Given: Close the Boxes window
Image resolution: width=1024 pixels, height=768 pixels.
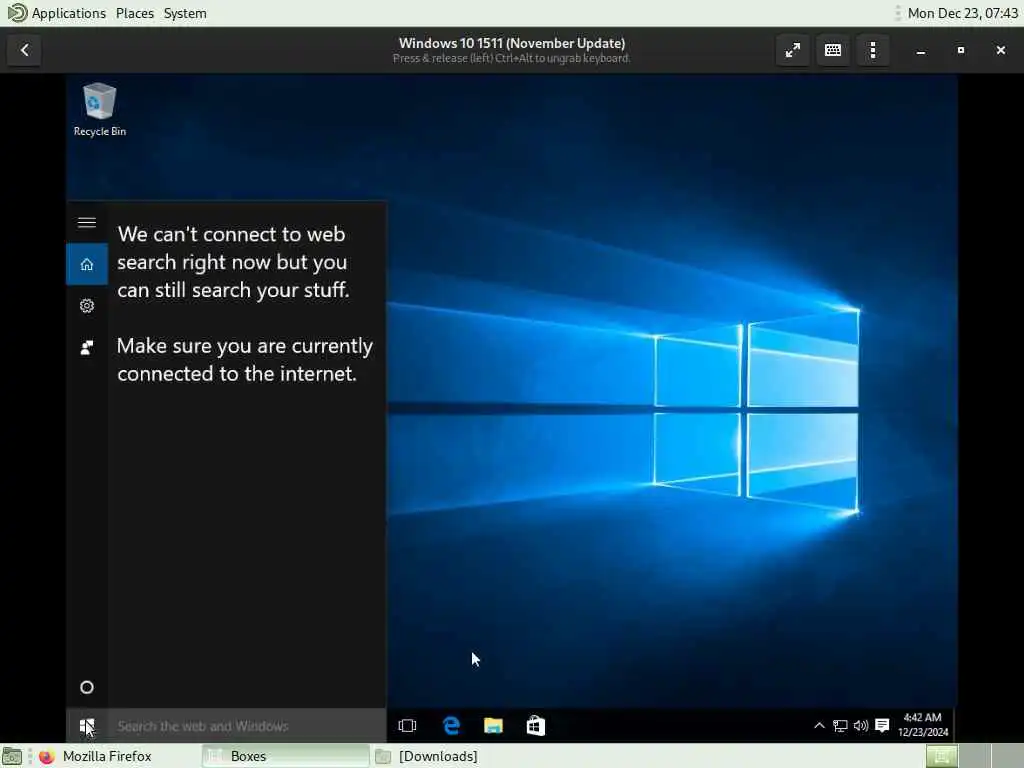Looking at the screenshot, I should click(x=1000, y=50).
